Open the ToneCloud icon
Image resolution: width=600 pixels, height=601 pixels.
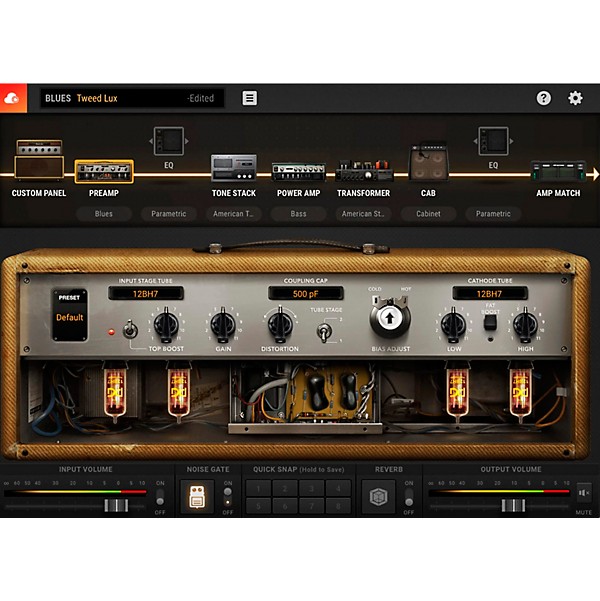pyautogui.click(x=13, y=98)
